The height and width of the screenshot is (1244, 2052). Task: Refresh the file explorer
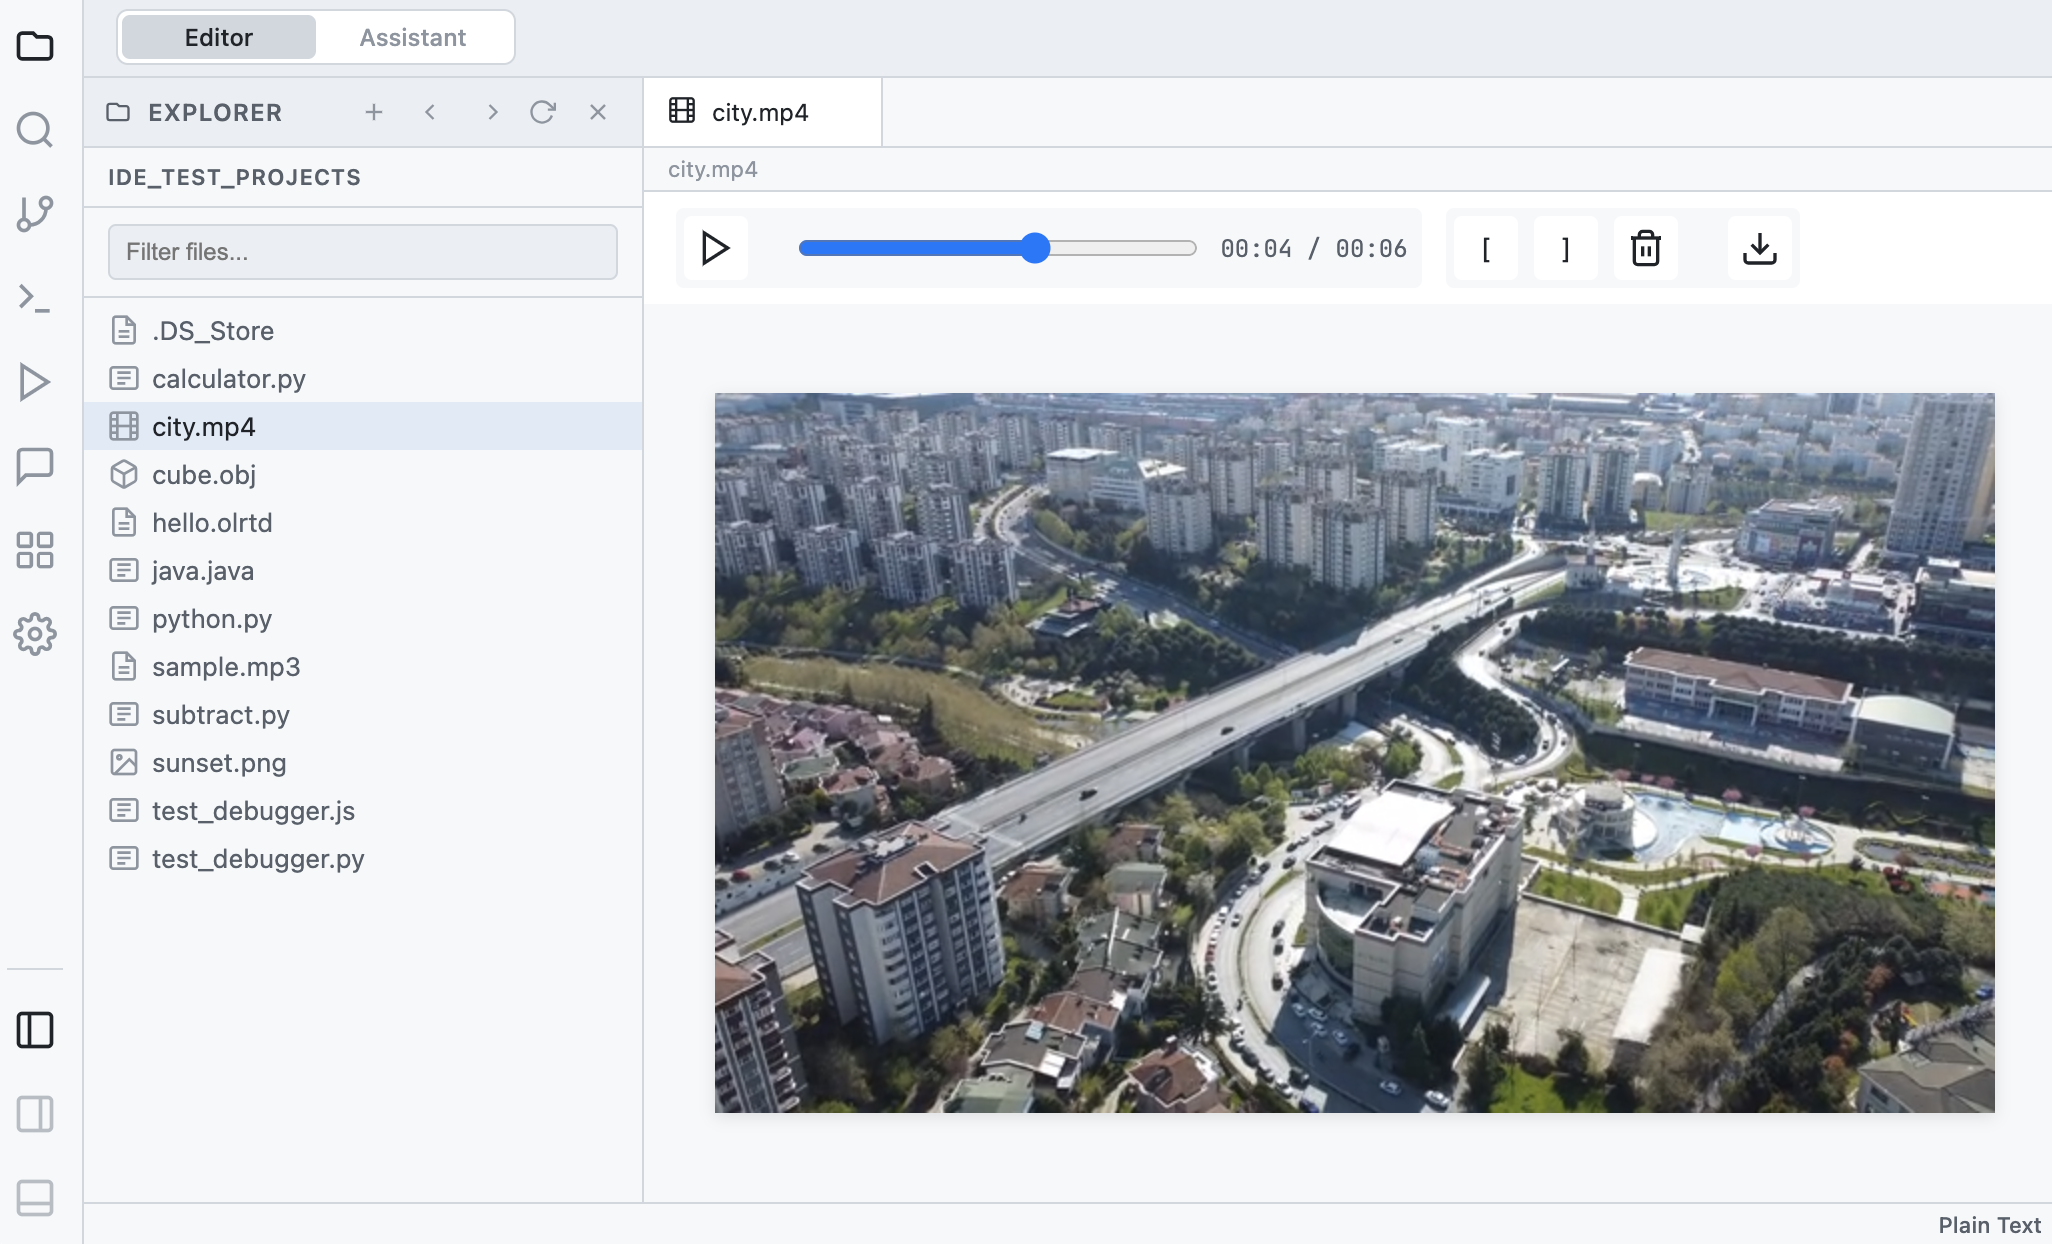543,112
